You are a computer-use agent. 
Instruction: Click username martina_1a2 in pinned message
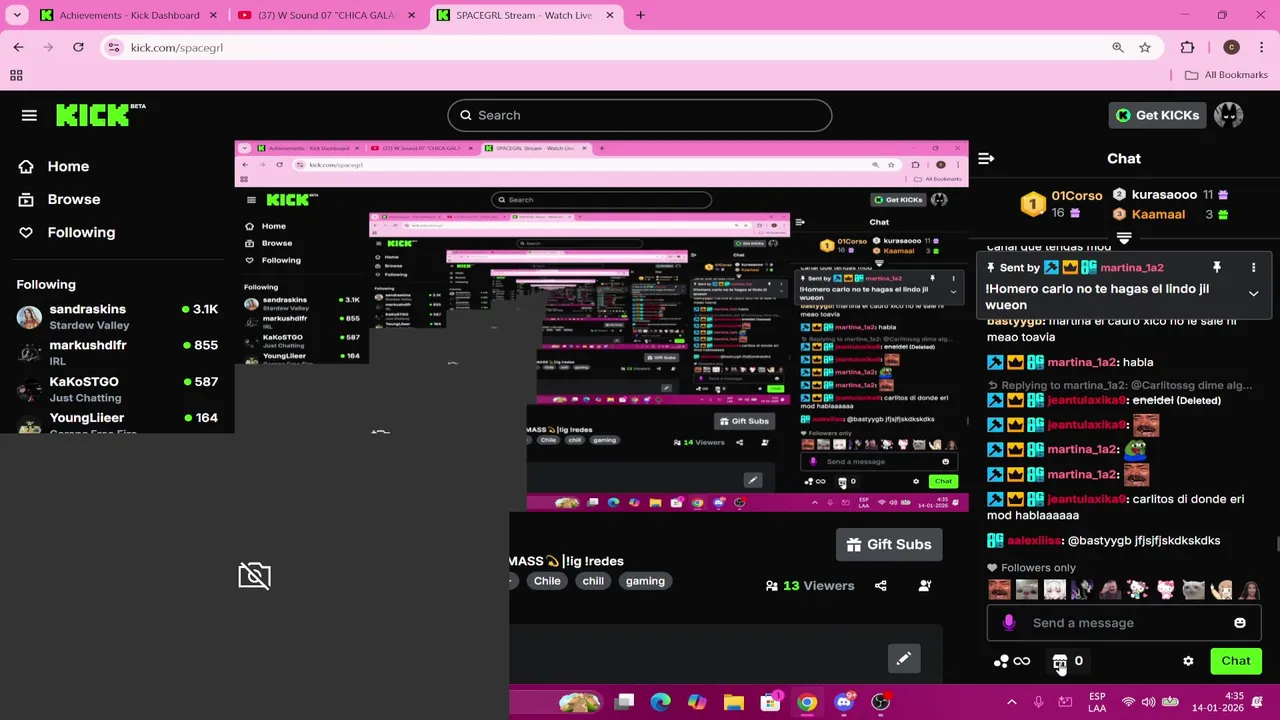point(1132,268)
